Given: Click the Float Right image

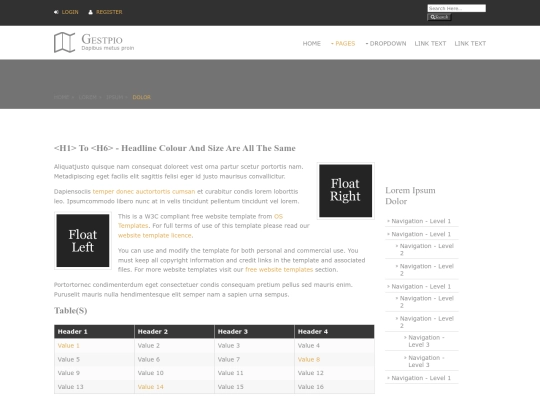Looking at the screenshot, I should pyautogui.click(x=345, y=191).
